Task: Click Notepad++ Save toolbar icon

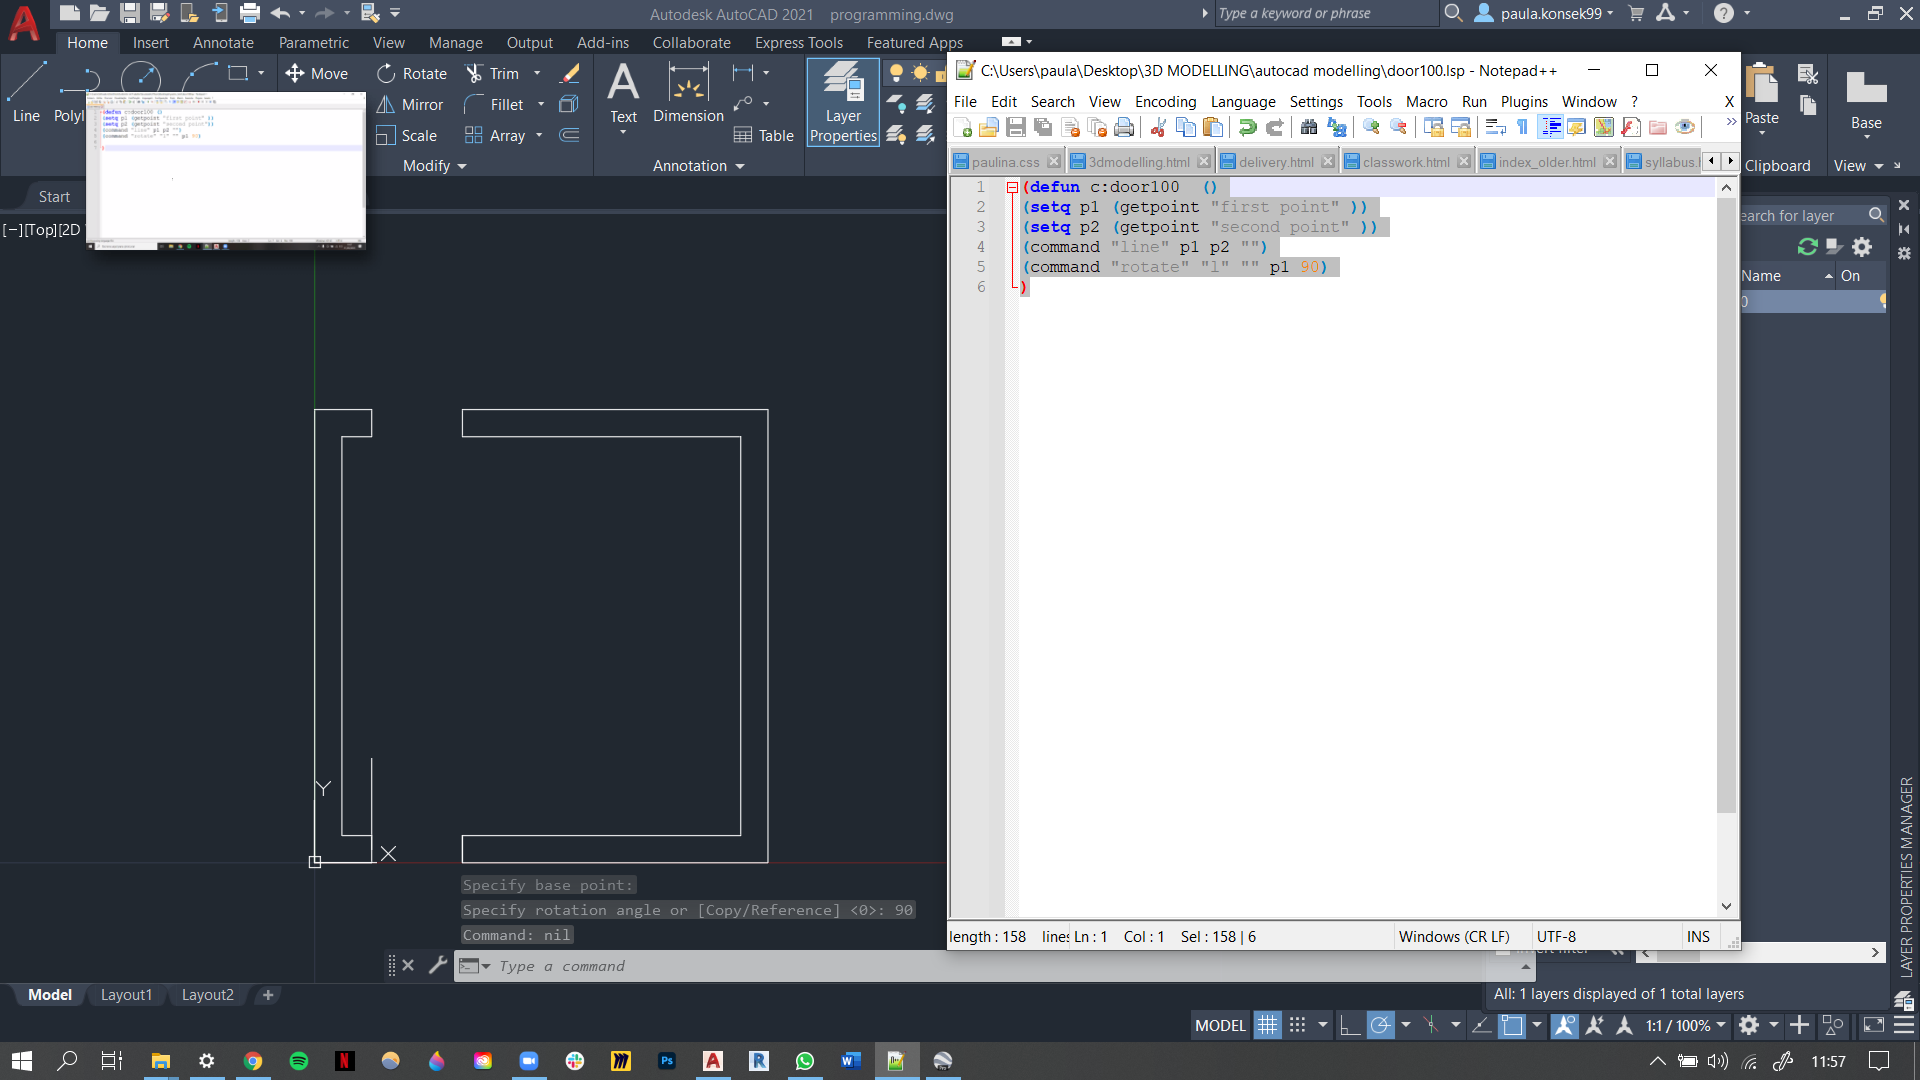Action: point(1016,128)
